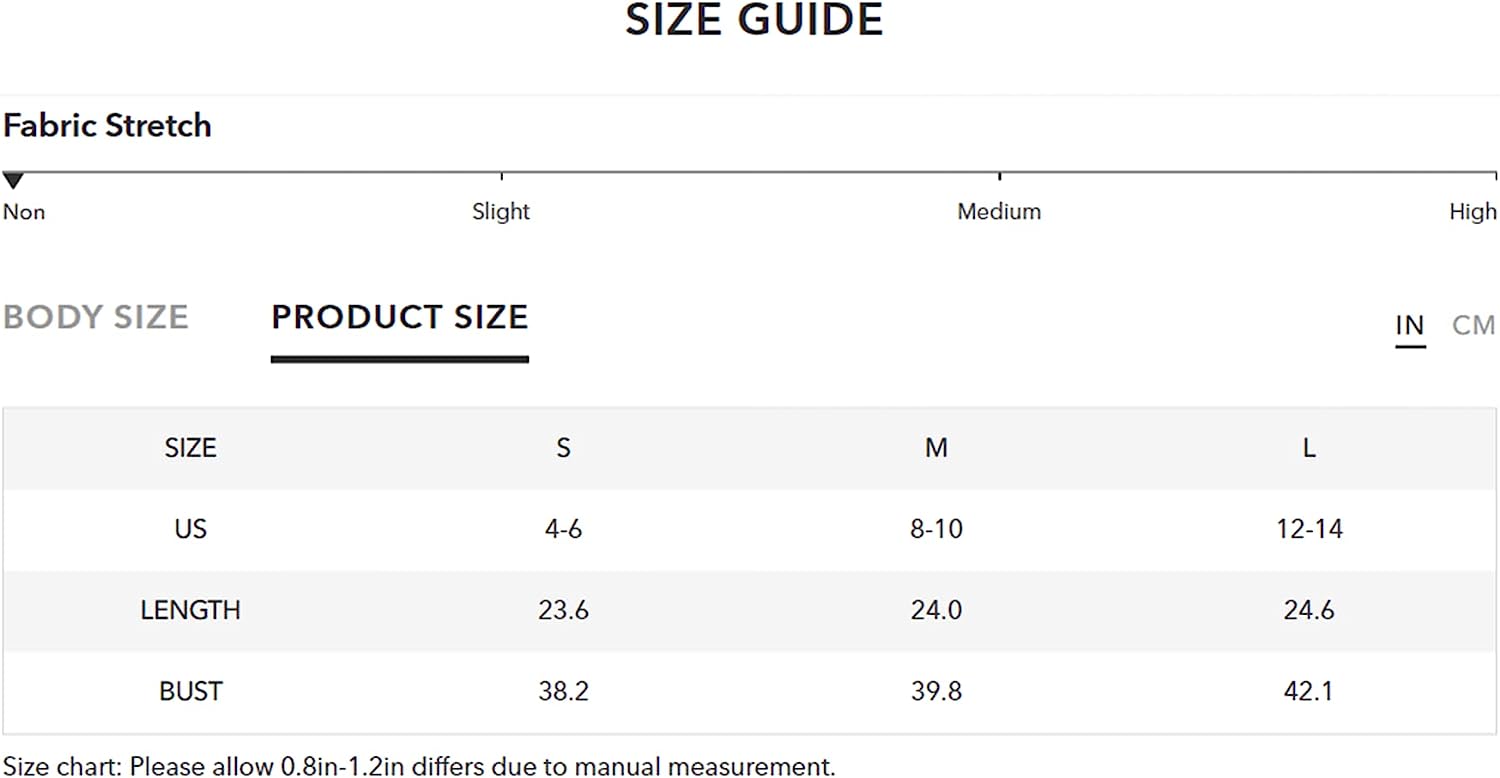
Task: Click the High stretch label
Action: [1473, 212]
